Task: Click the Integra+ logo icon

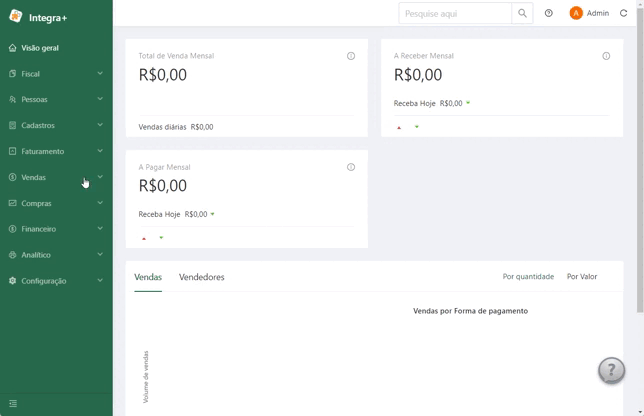Action: [16, 16]
